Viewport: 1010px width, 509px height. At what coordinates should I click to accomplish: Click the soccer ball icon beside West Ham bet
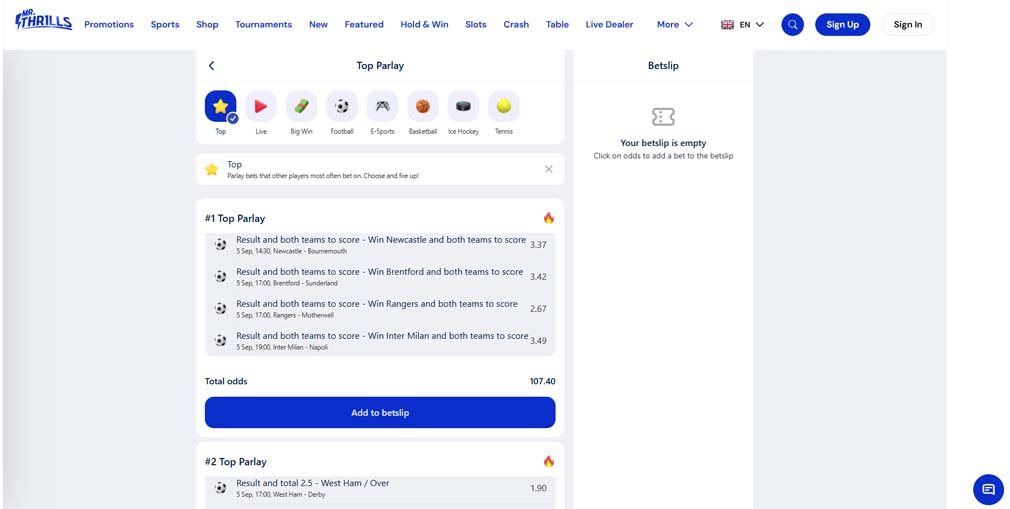point(220,488)
